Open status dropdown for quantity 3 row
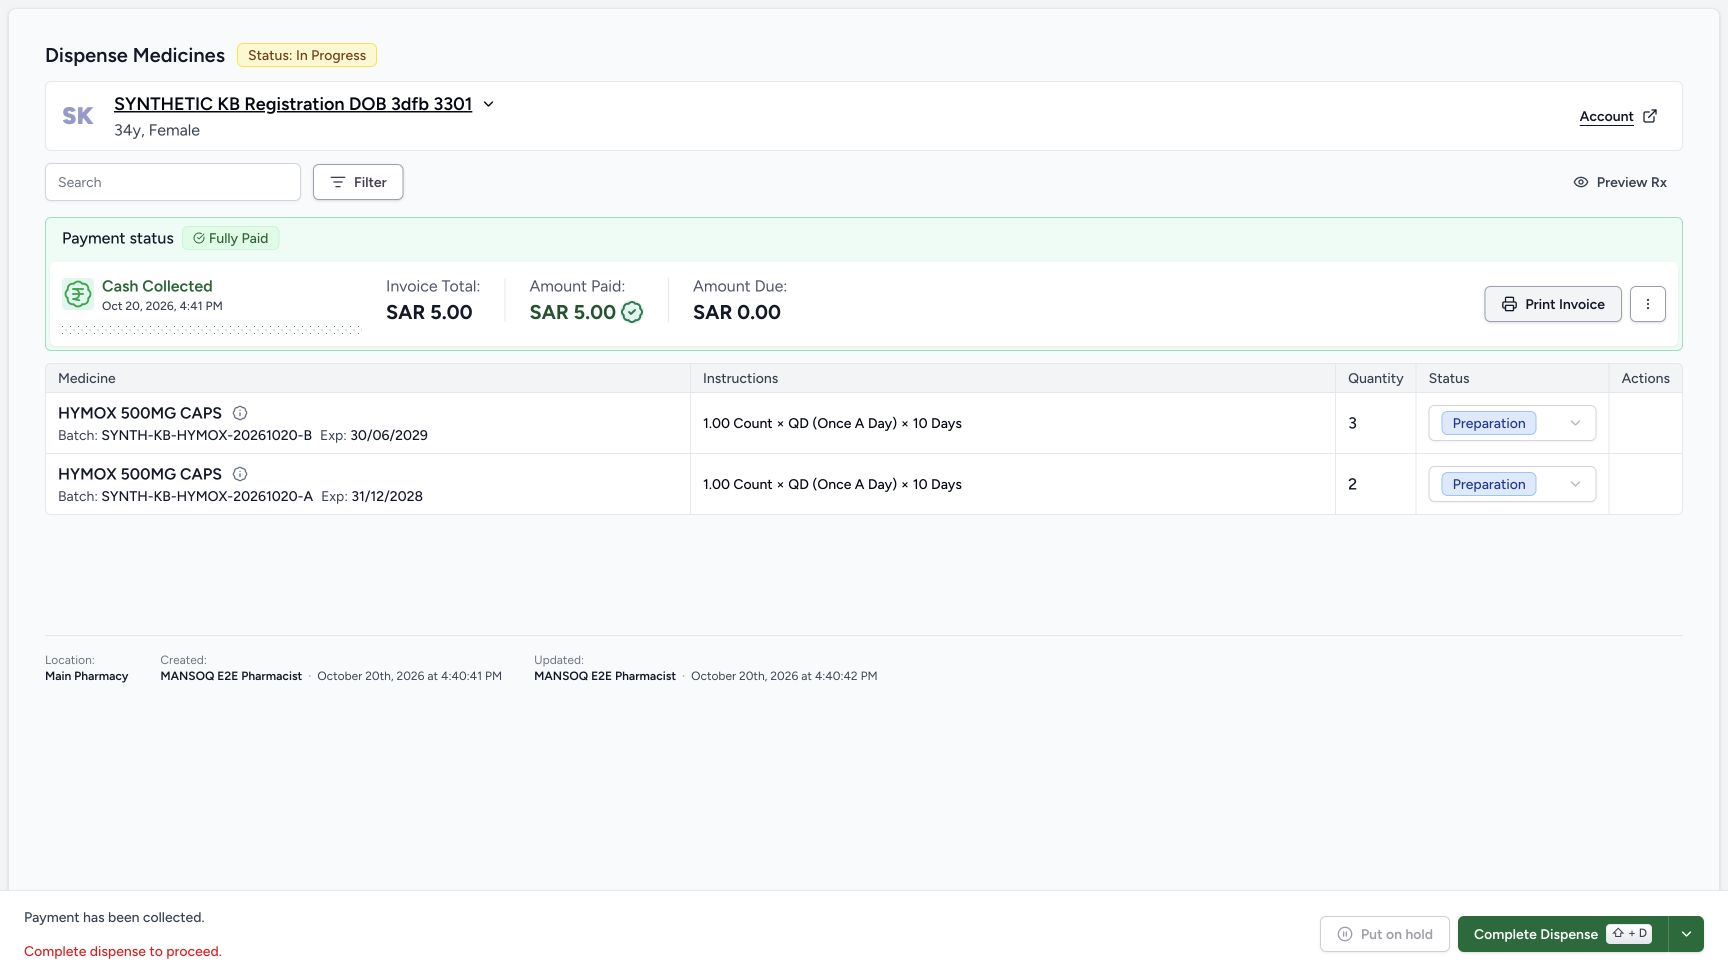Image resolution: width=1728 pixels, height=977 pixels. (1512, 423)
